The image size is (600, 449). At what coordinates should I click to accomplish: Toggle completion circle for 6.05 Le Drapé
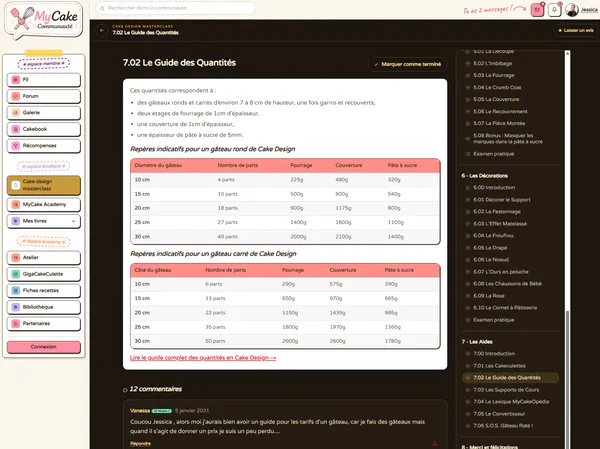[x=468, y=248]
